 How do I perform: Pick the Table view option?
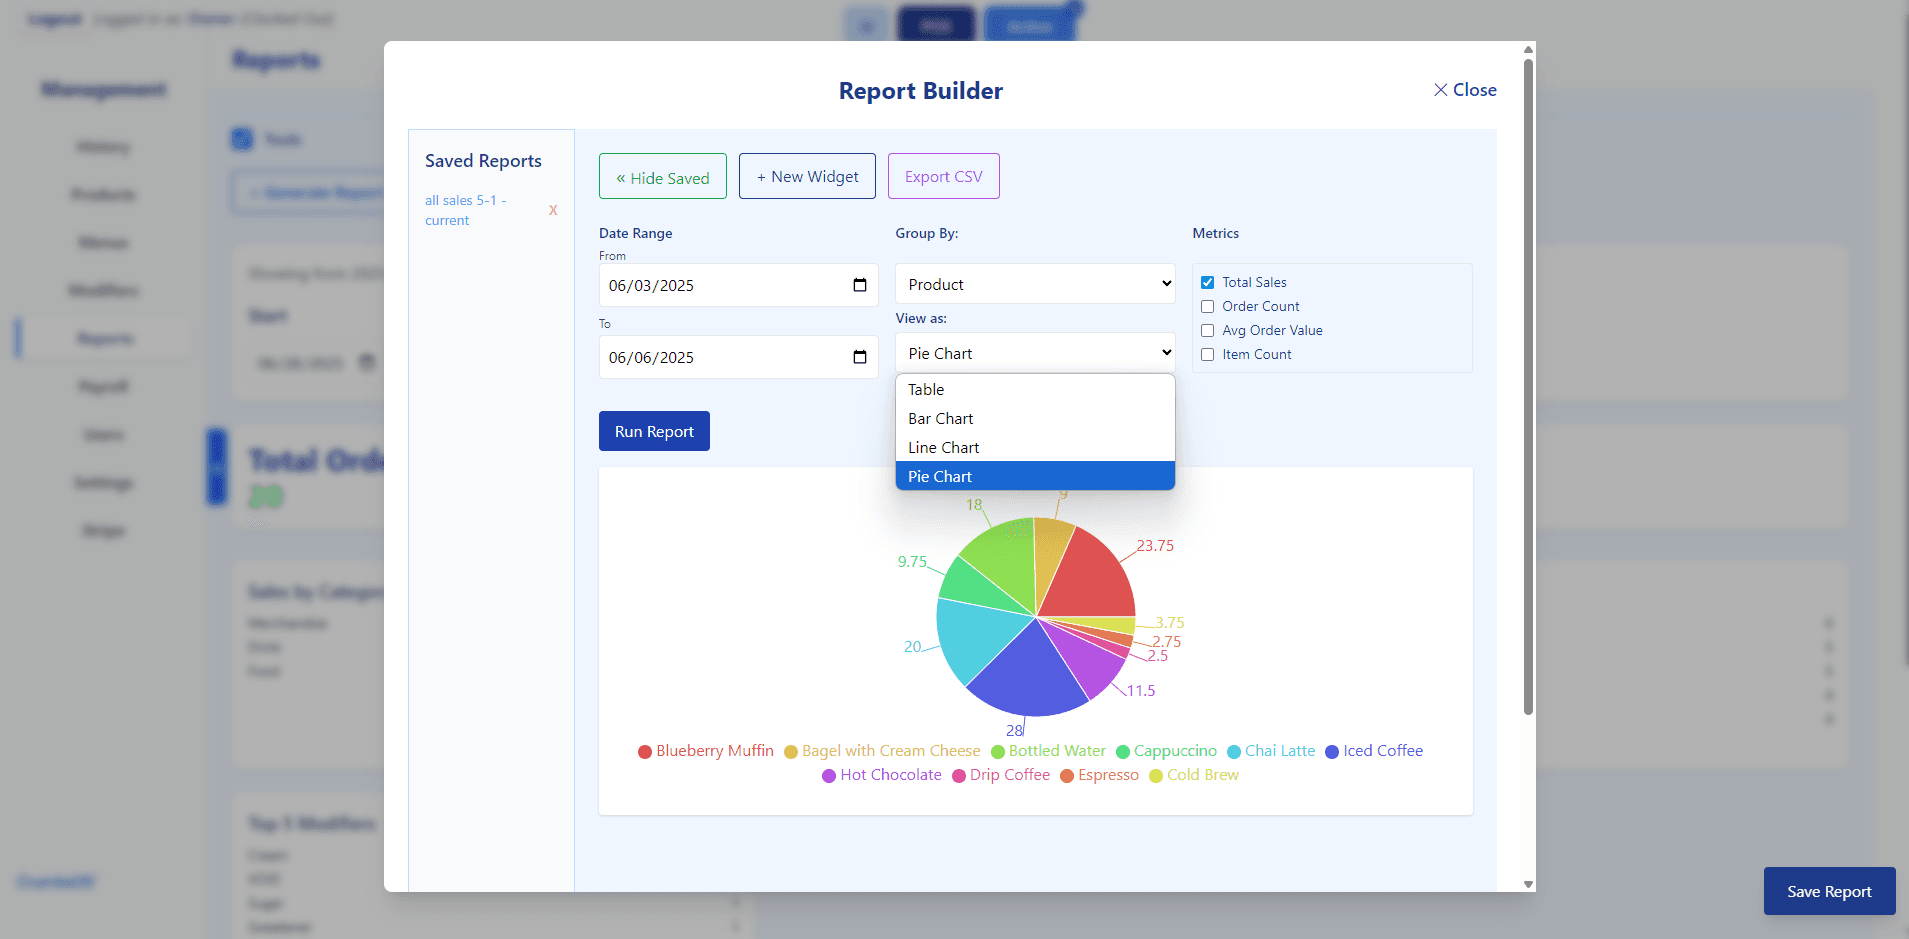pyautogui.click(x=926, y=390)
